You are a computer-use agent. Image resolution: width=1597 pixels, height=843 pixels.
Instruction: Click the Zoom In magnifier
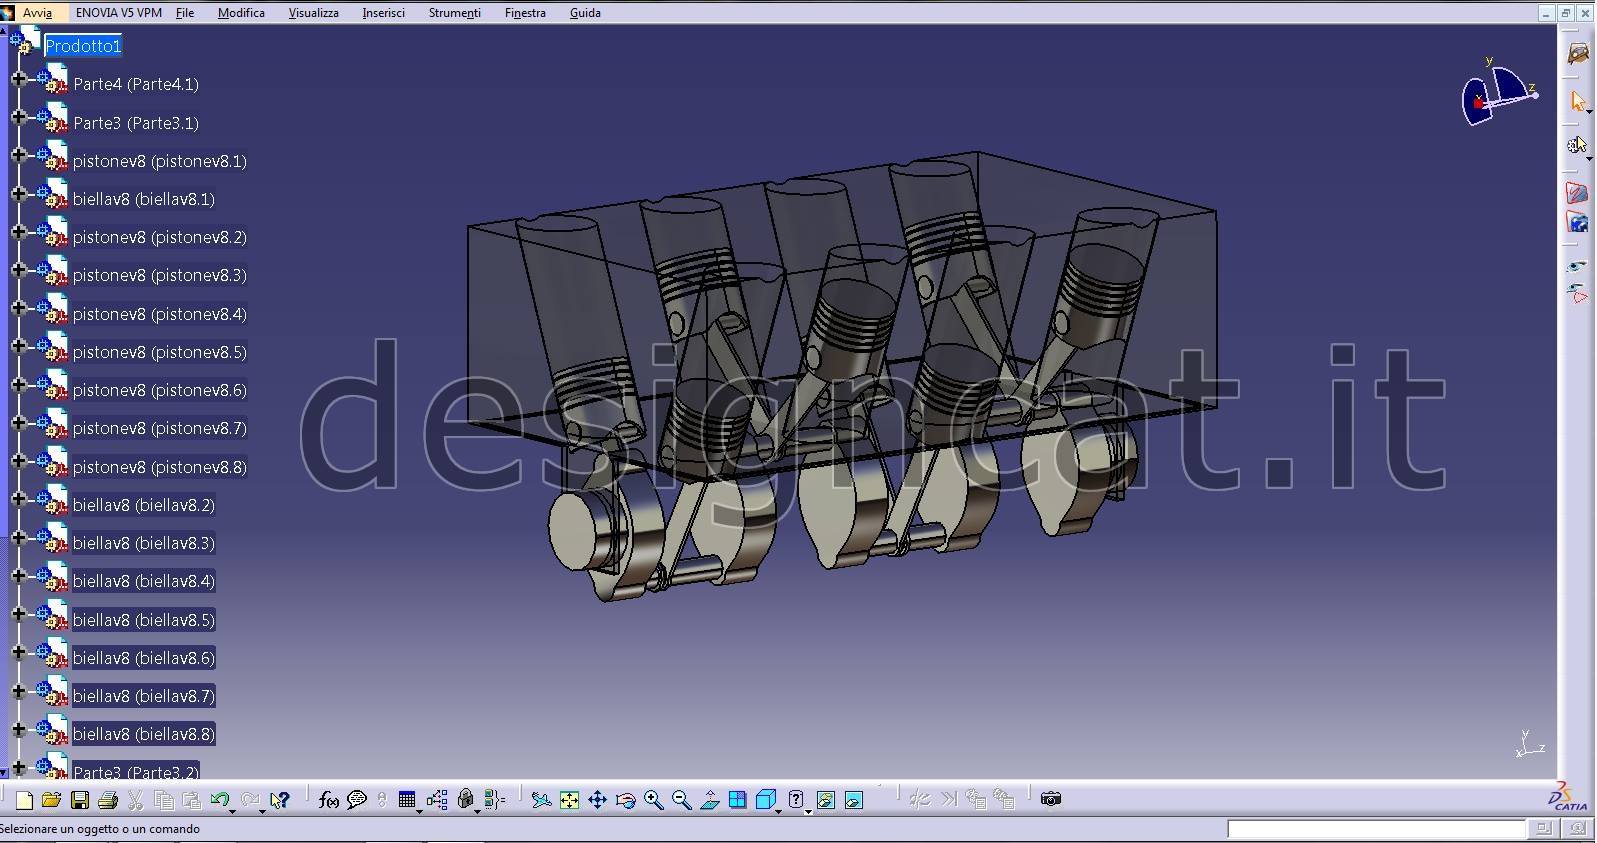click(653, 800)
